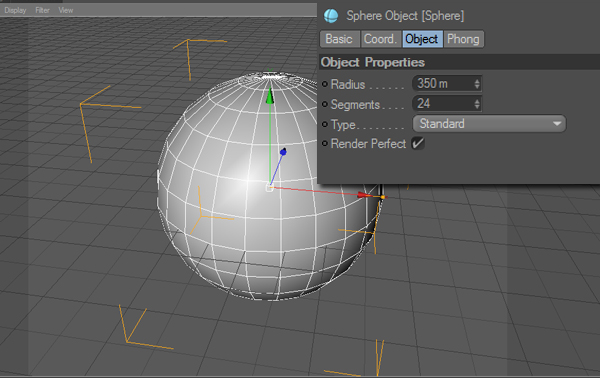Image resolution: width=600 pixels, height=378 pixels.
Task: Open the Display menu in viewport
Action: coord(15,10)
